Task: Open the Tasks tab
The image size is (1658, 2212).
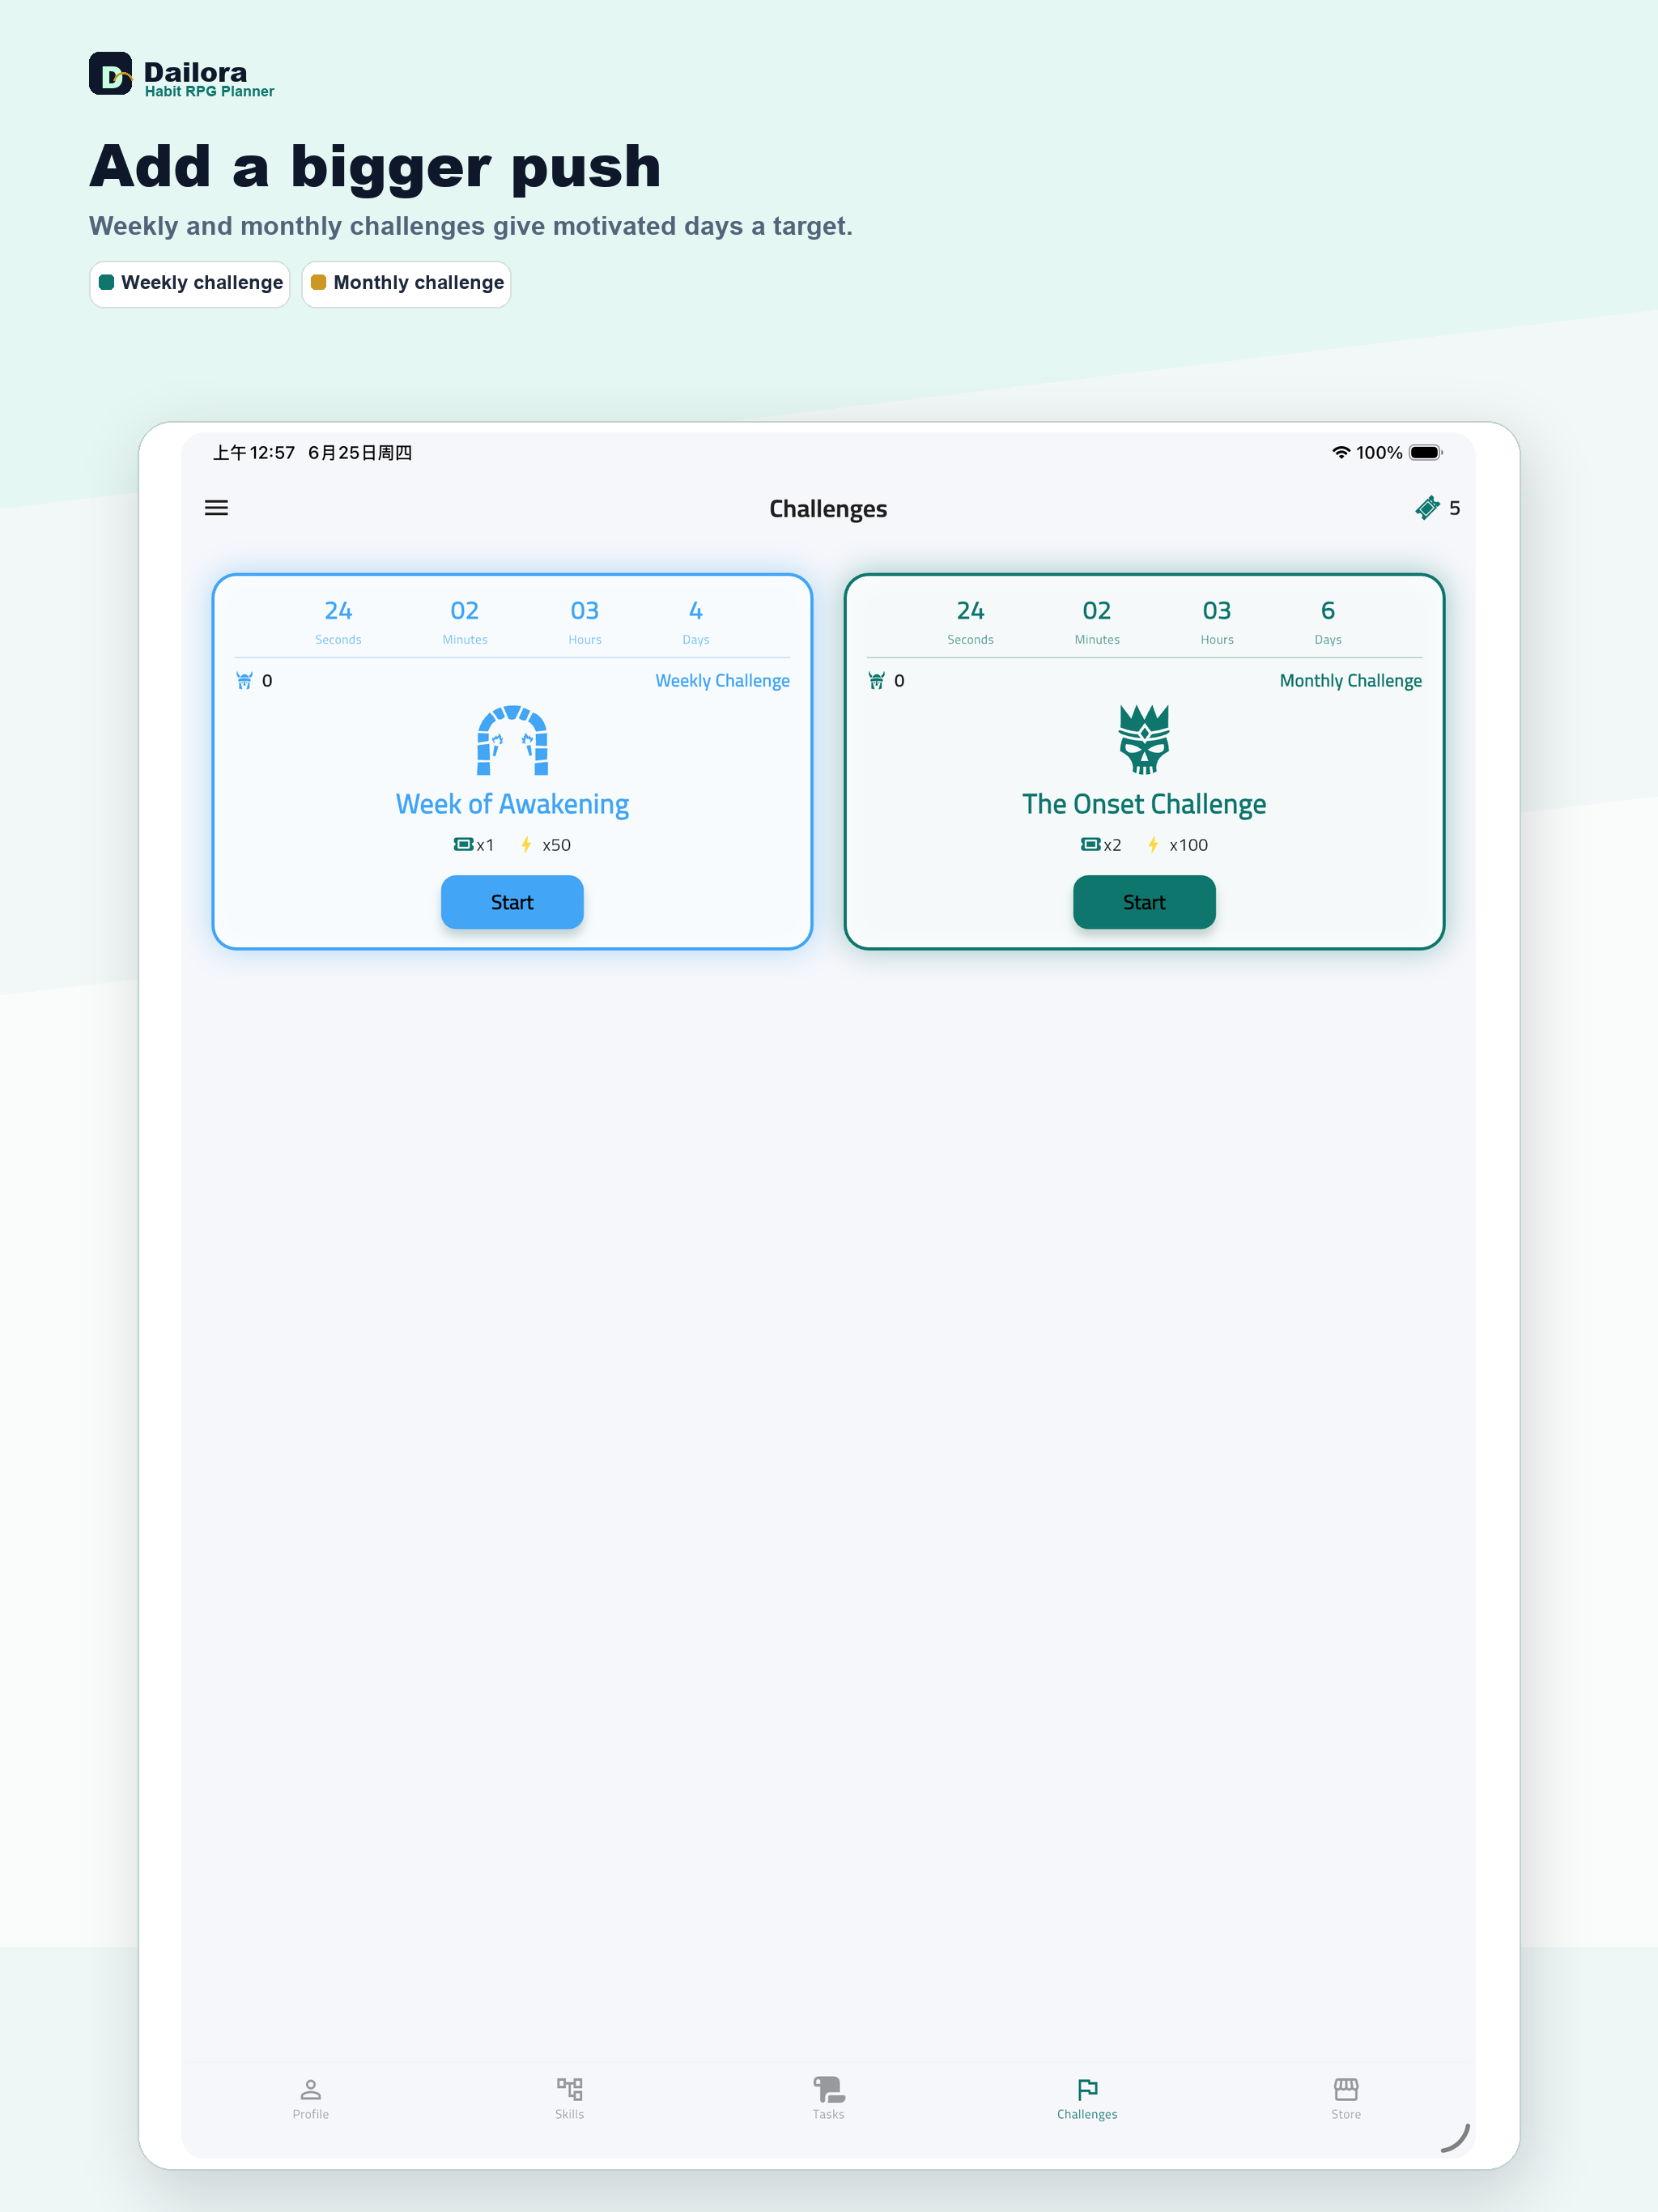Action: click(828, 2098)
